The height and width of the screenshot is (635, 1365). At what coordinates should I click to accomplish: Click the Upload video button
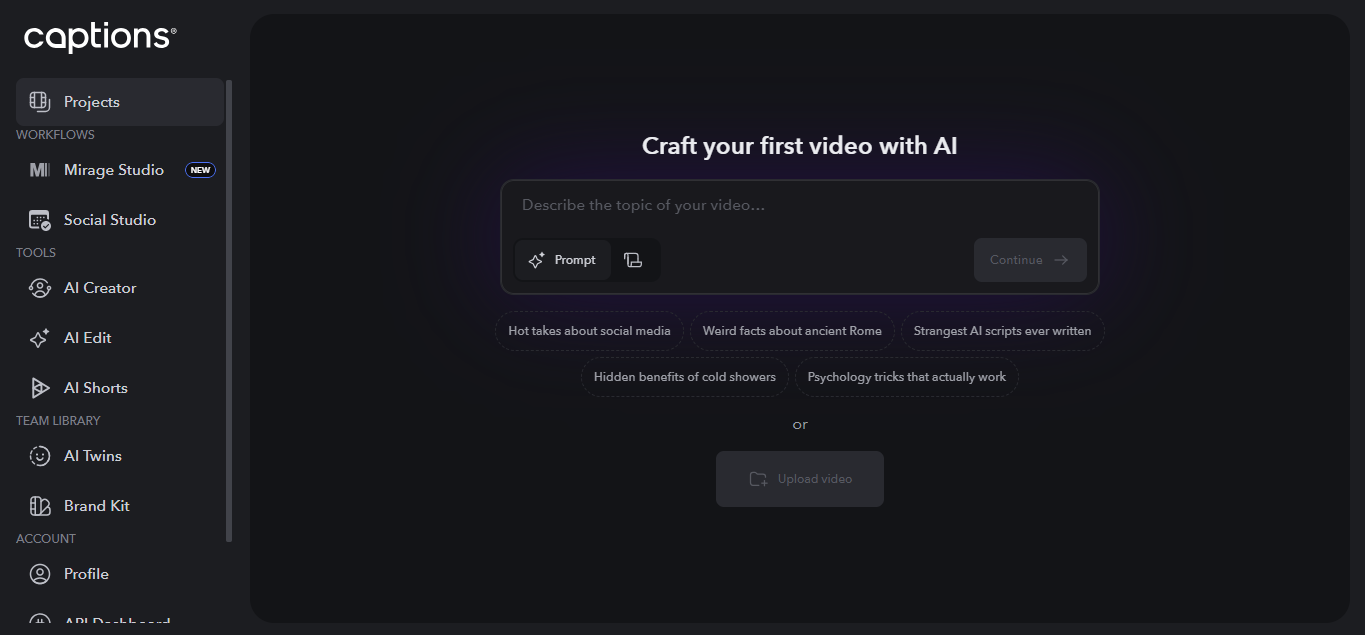799,478
